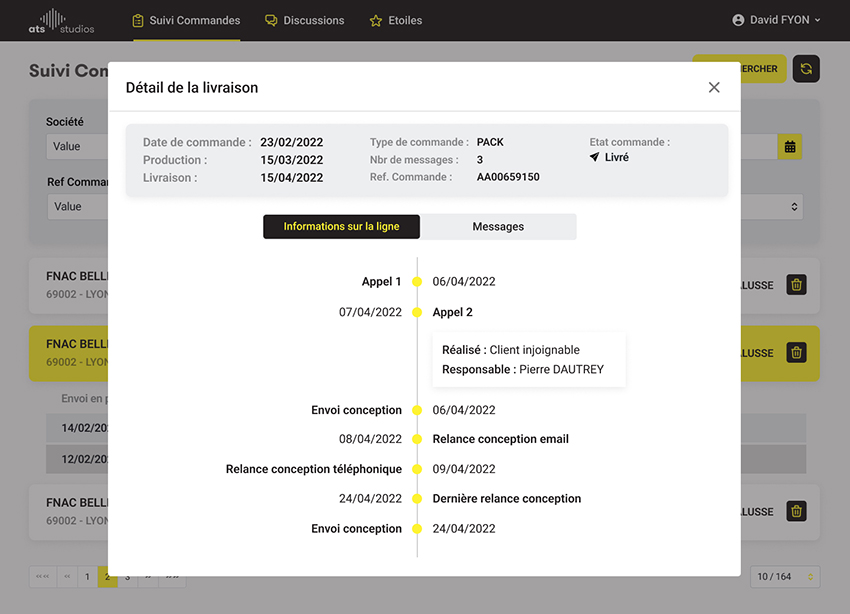The width and height of the screenshot is (850, 614).
Task: Click the user avatar icon beside David FYON
Action: point(738,20)
